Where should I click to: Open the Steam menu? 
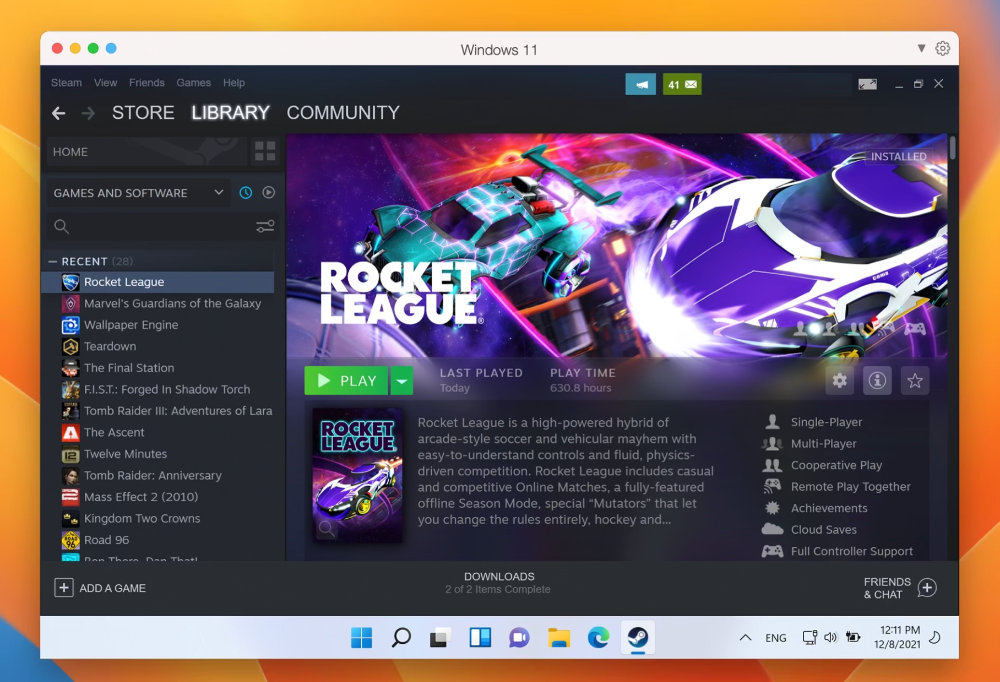[x=66, y=83]
